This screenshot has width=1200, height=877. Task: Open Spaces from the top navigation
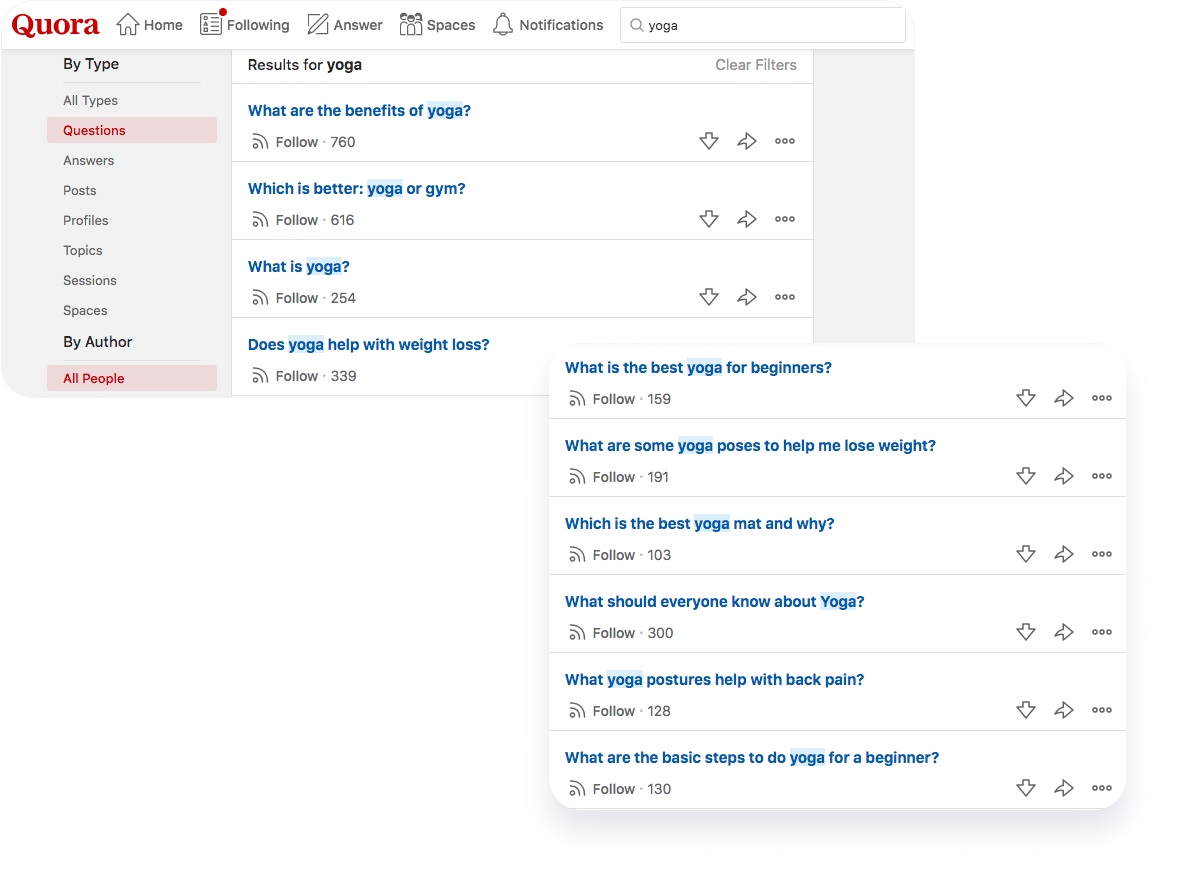pos(437,25)
